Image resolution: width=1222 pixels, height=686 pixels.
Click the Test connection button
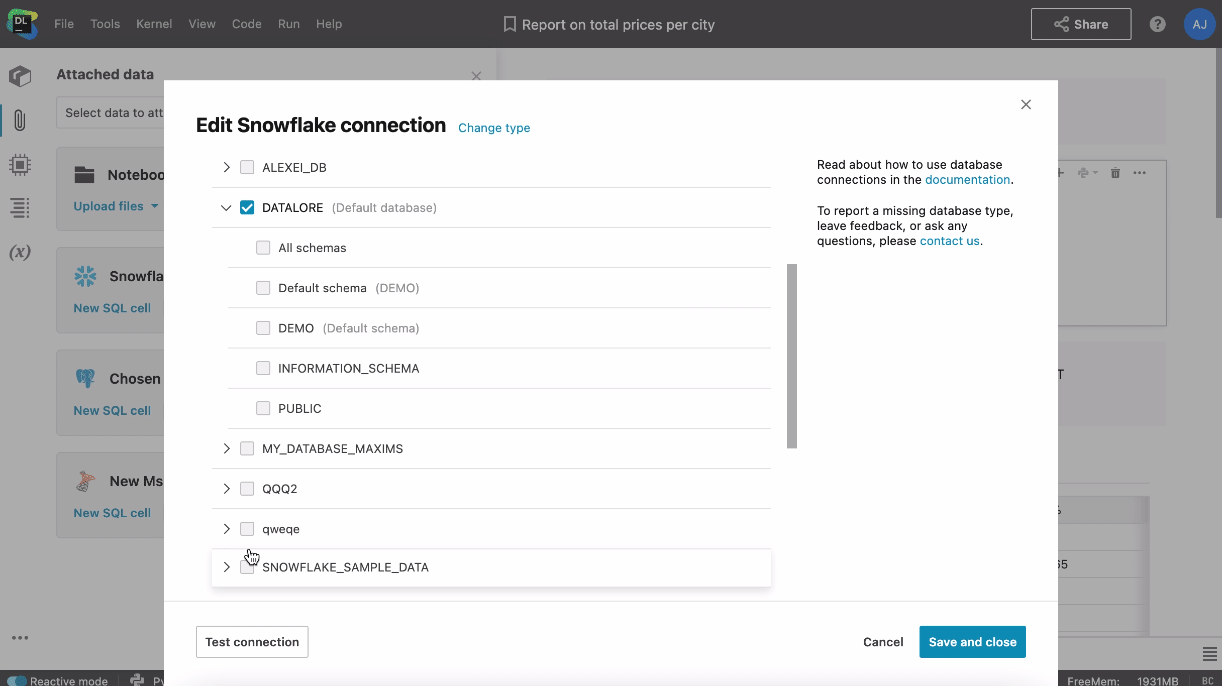click(x=252, y=642)
